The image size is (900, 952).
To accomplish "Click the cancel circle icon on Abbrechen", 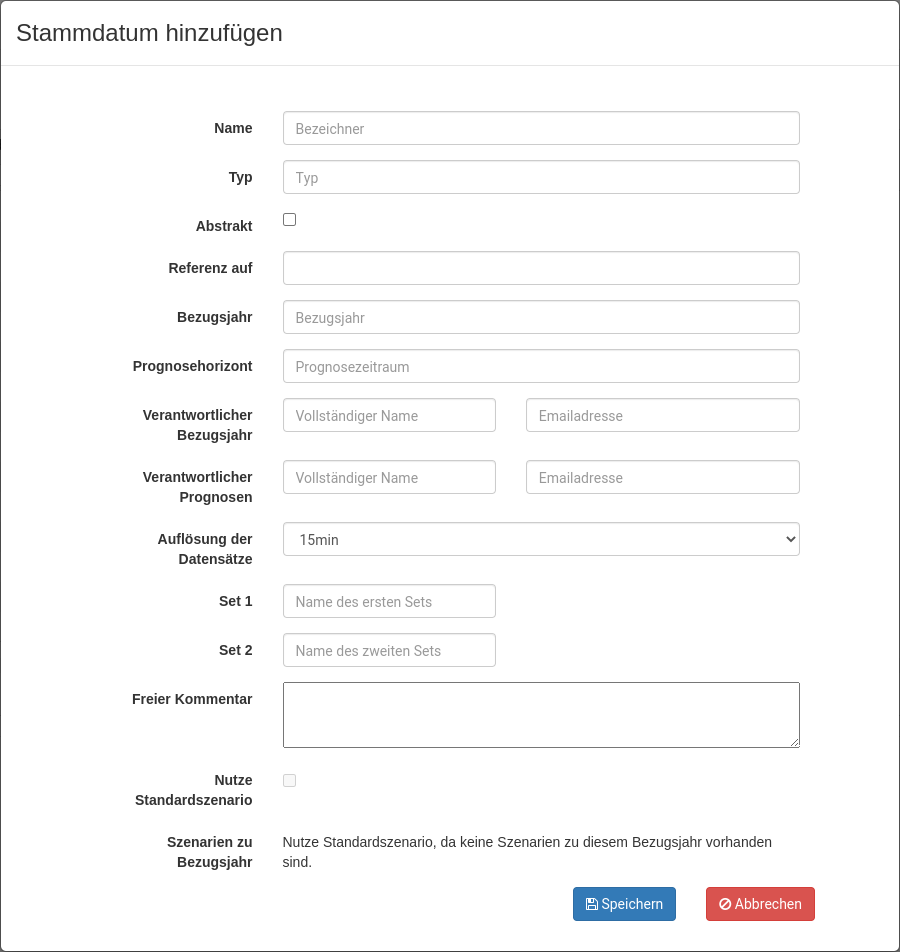I will (x=725, y=904).
